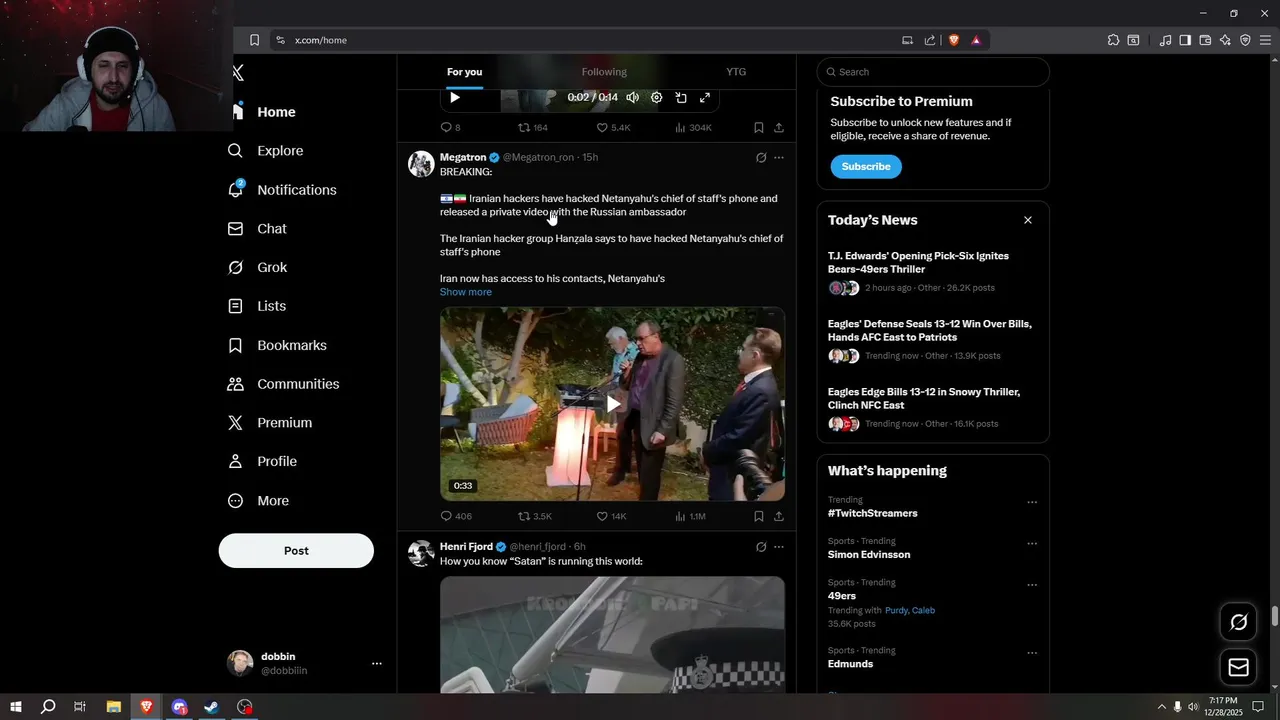The height and width of the screenshot is (720, 1280).
Task: Open Premium in the sidebar
Action: coord(269,423)
